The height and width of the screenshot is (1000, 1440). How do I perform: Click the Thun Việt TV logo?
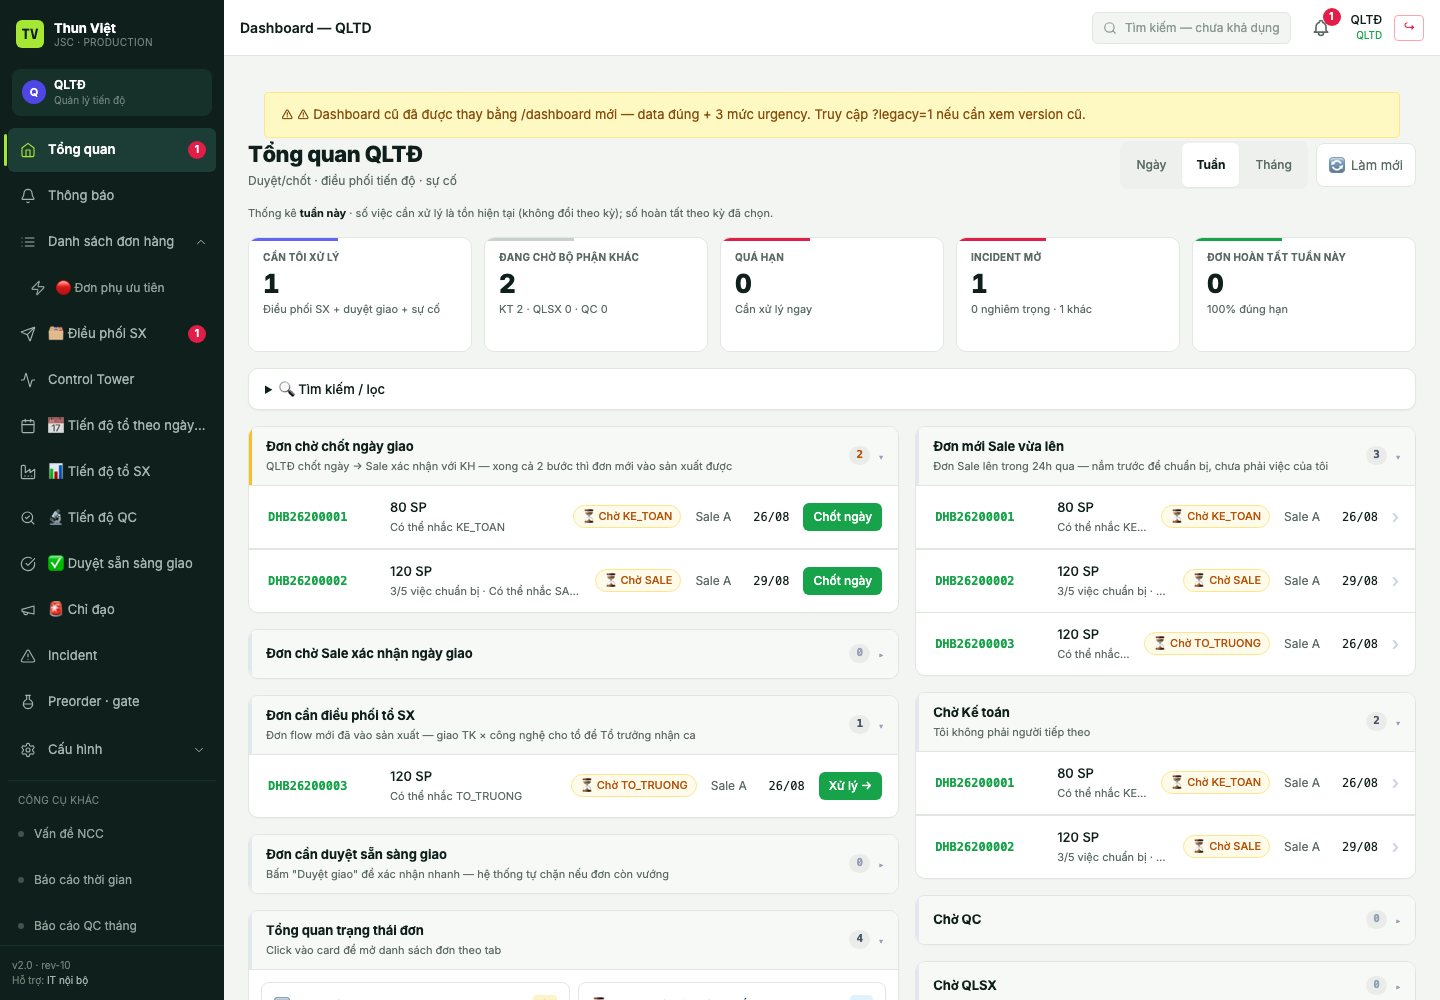(30, 34)
